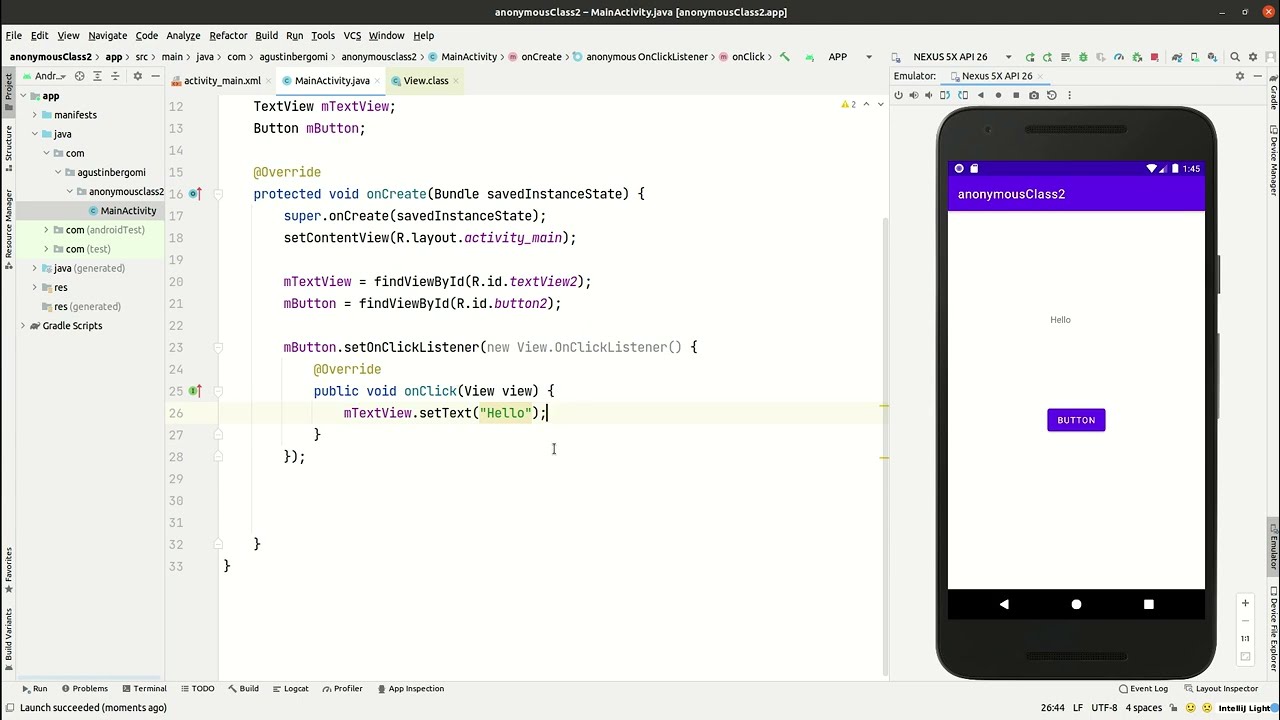
Task: Open the Refactor menu
Action: pyautogui.click(x=228, y=35)
